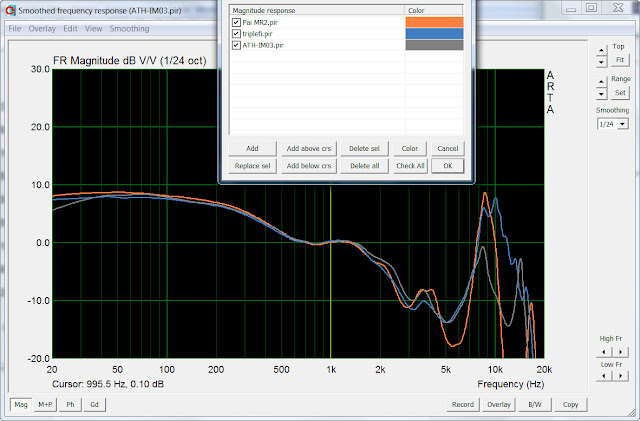Toggle the B/W display button

click(x=535, y=405)
